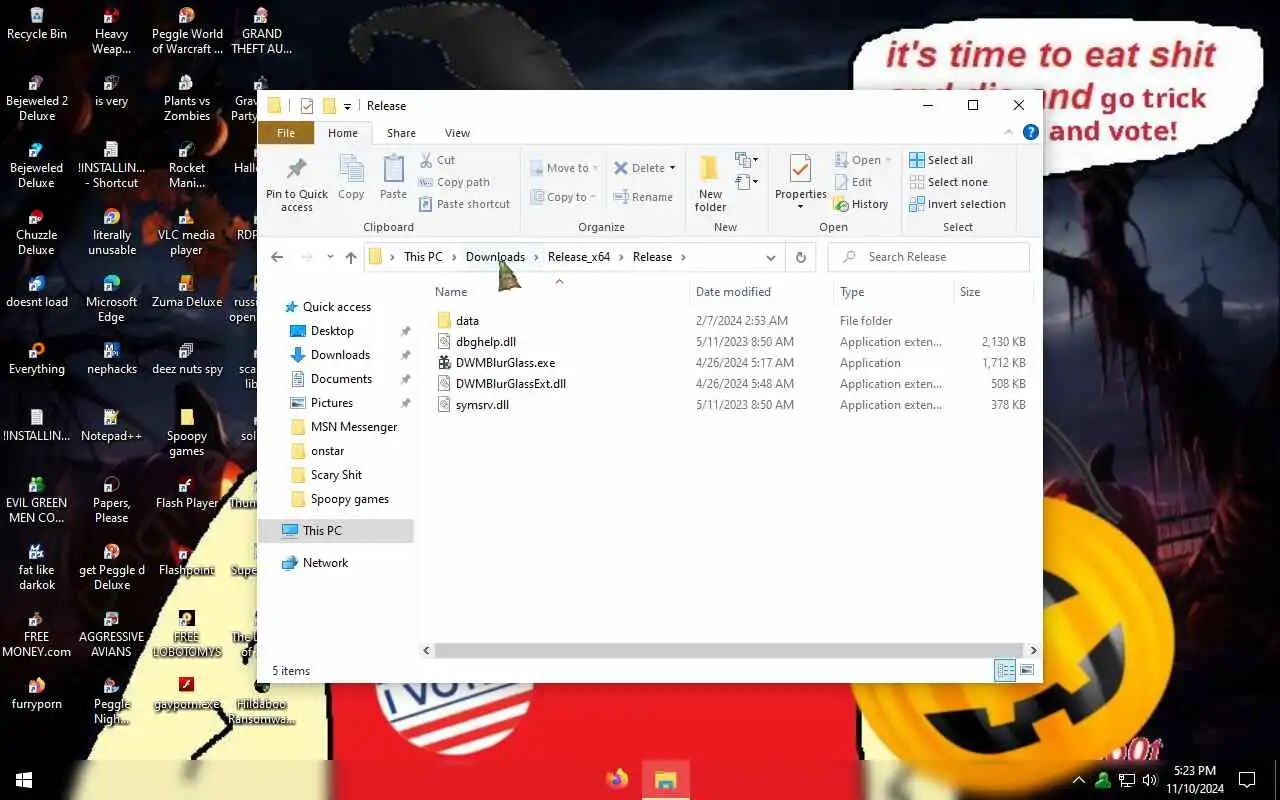
Task: Select Documents in navigation pane
Action: click(x=341, y=379)
